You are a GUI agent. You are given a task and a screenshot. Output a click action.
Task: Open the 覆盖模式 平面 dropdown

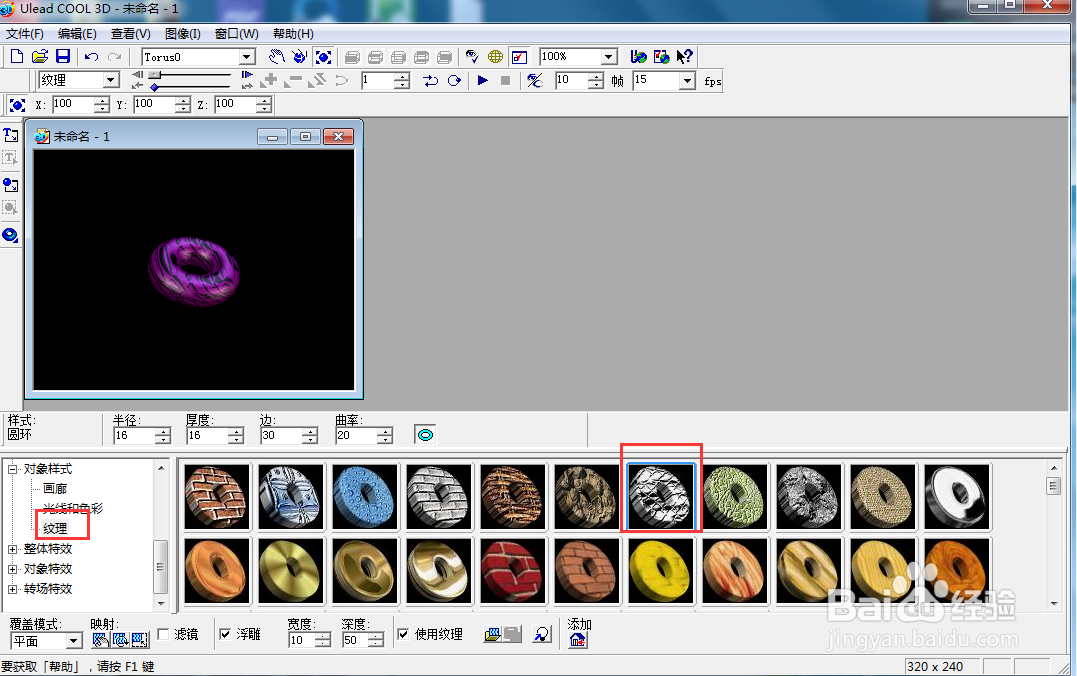tap(73, 641)
